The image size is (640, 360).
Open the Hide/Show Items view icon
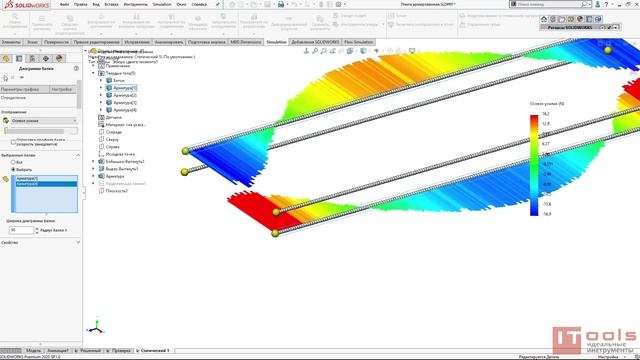click(377, 51)
